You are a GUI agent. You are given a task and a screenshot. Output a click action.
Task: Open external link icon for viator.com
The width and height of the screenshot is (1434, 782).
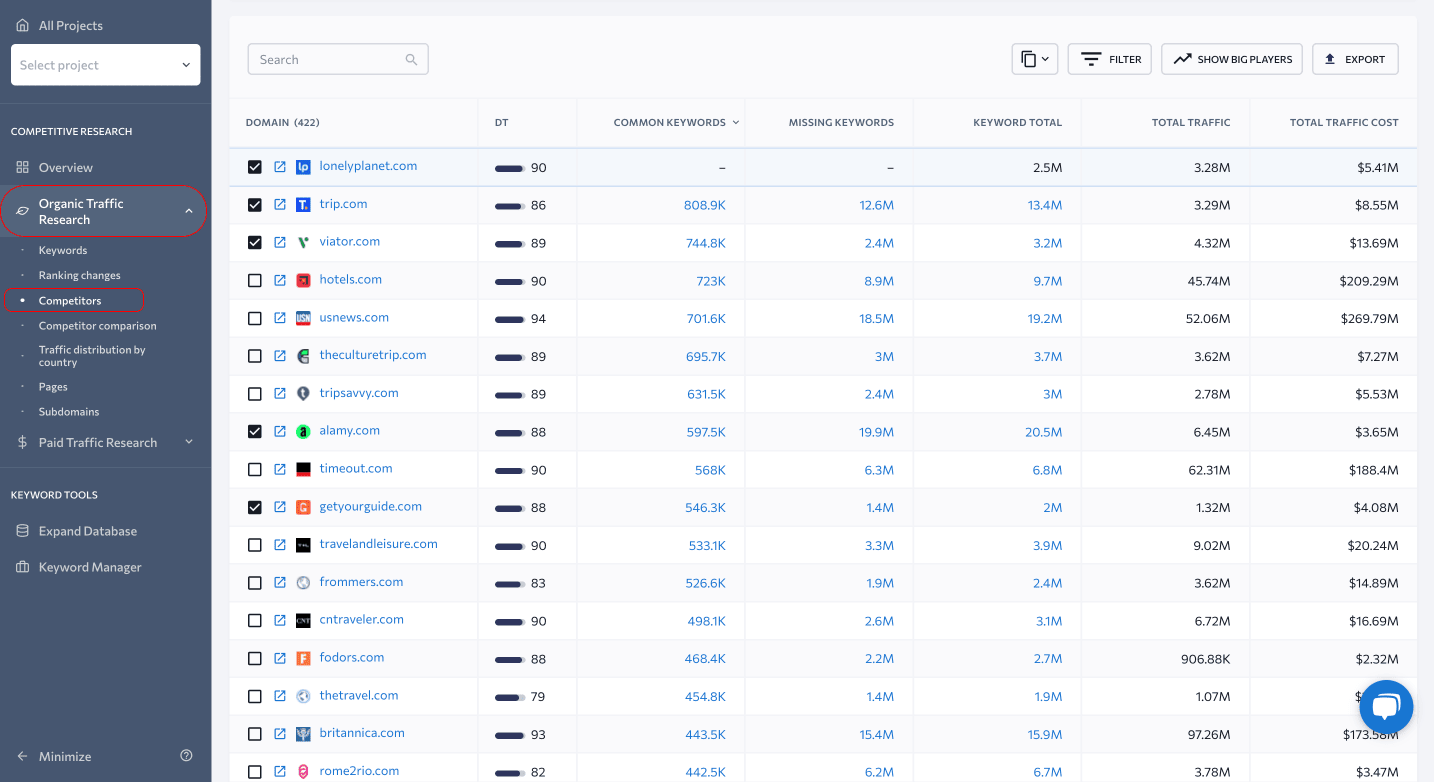280,243
